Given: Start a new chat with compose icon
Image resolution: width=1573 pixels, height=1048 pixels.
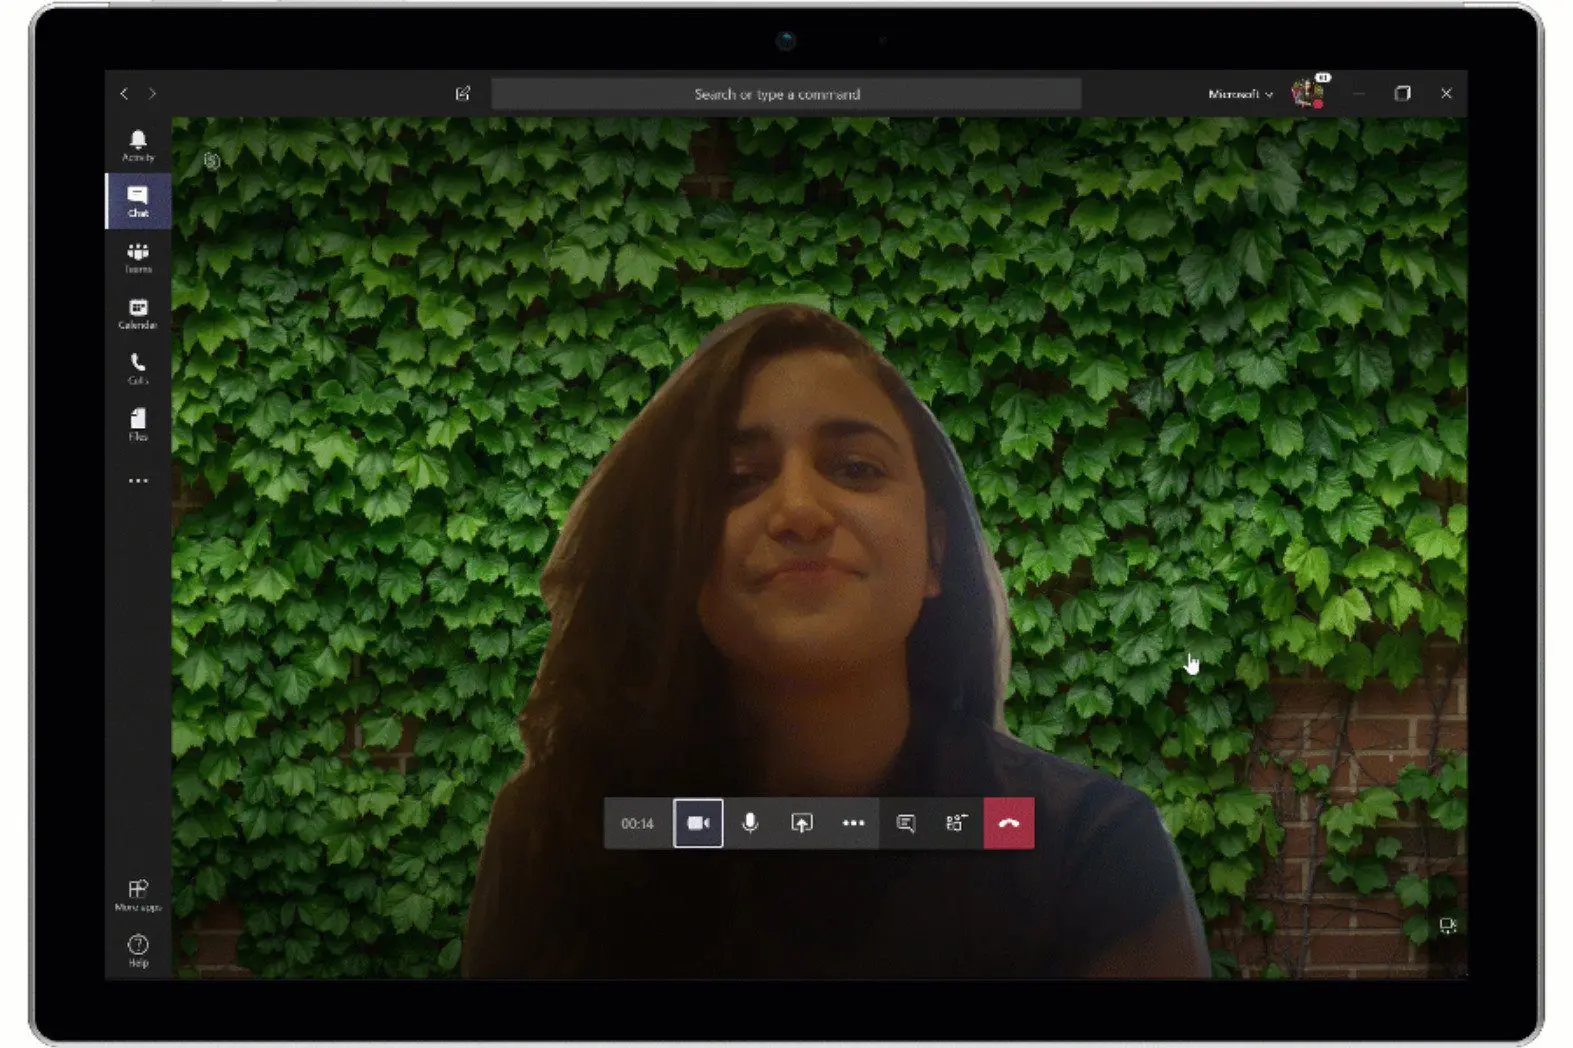Looking at the screenshot, I should coord(463,93).
